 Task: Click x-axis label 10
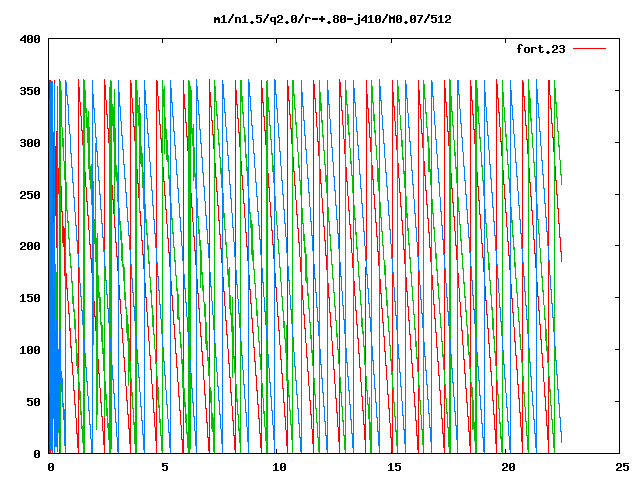[x=279, y=467]
